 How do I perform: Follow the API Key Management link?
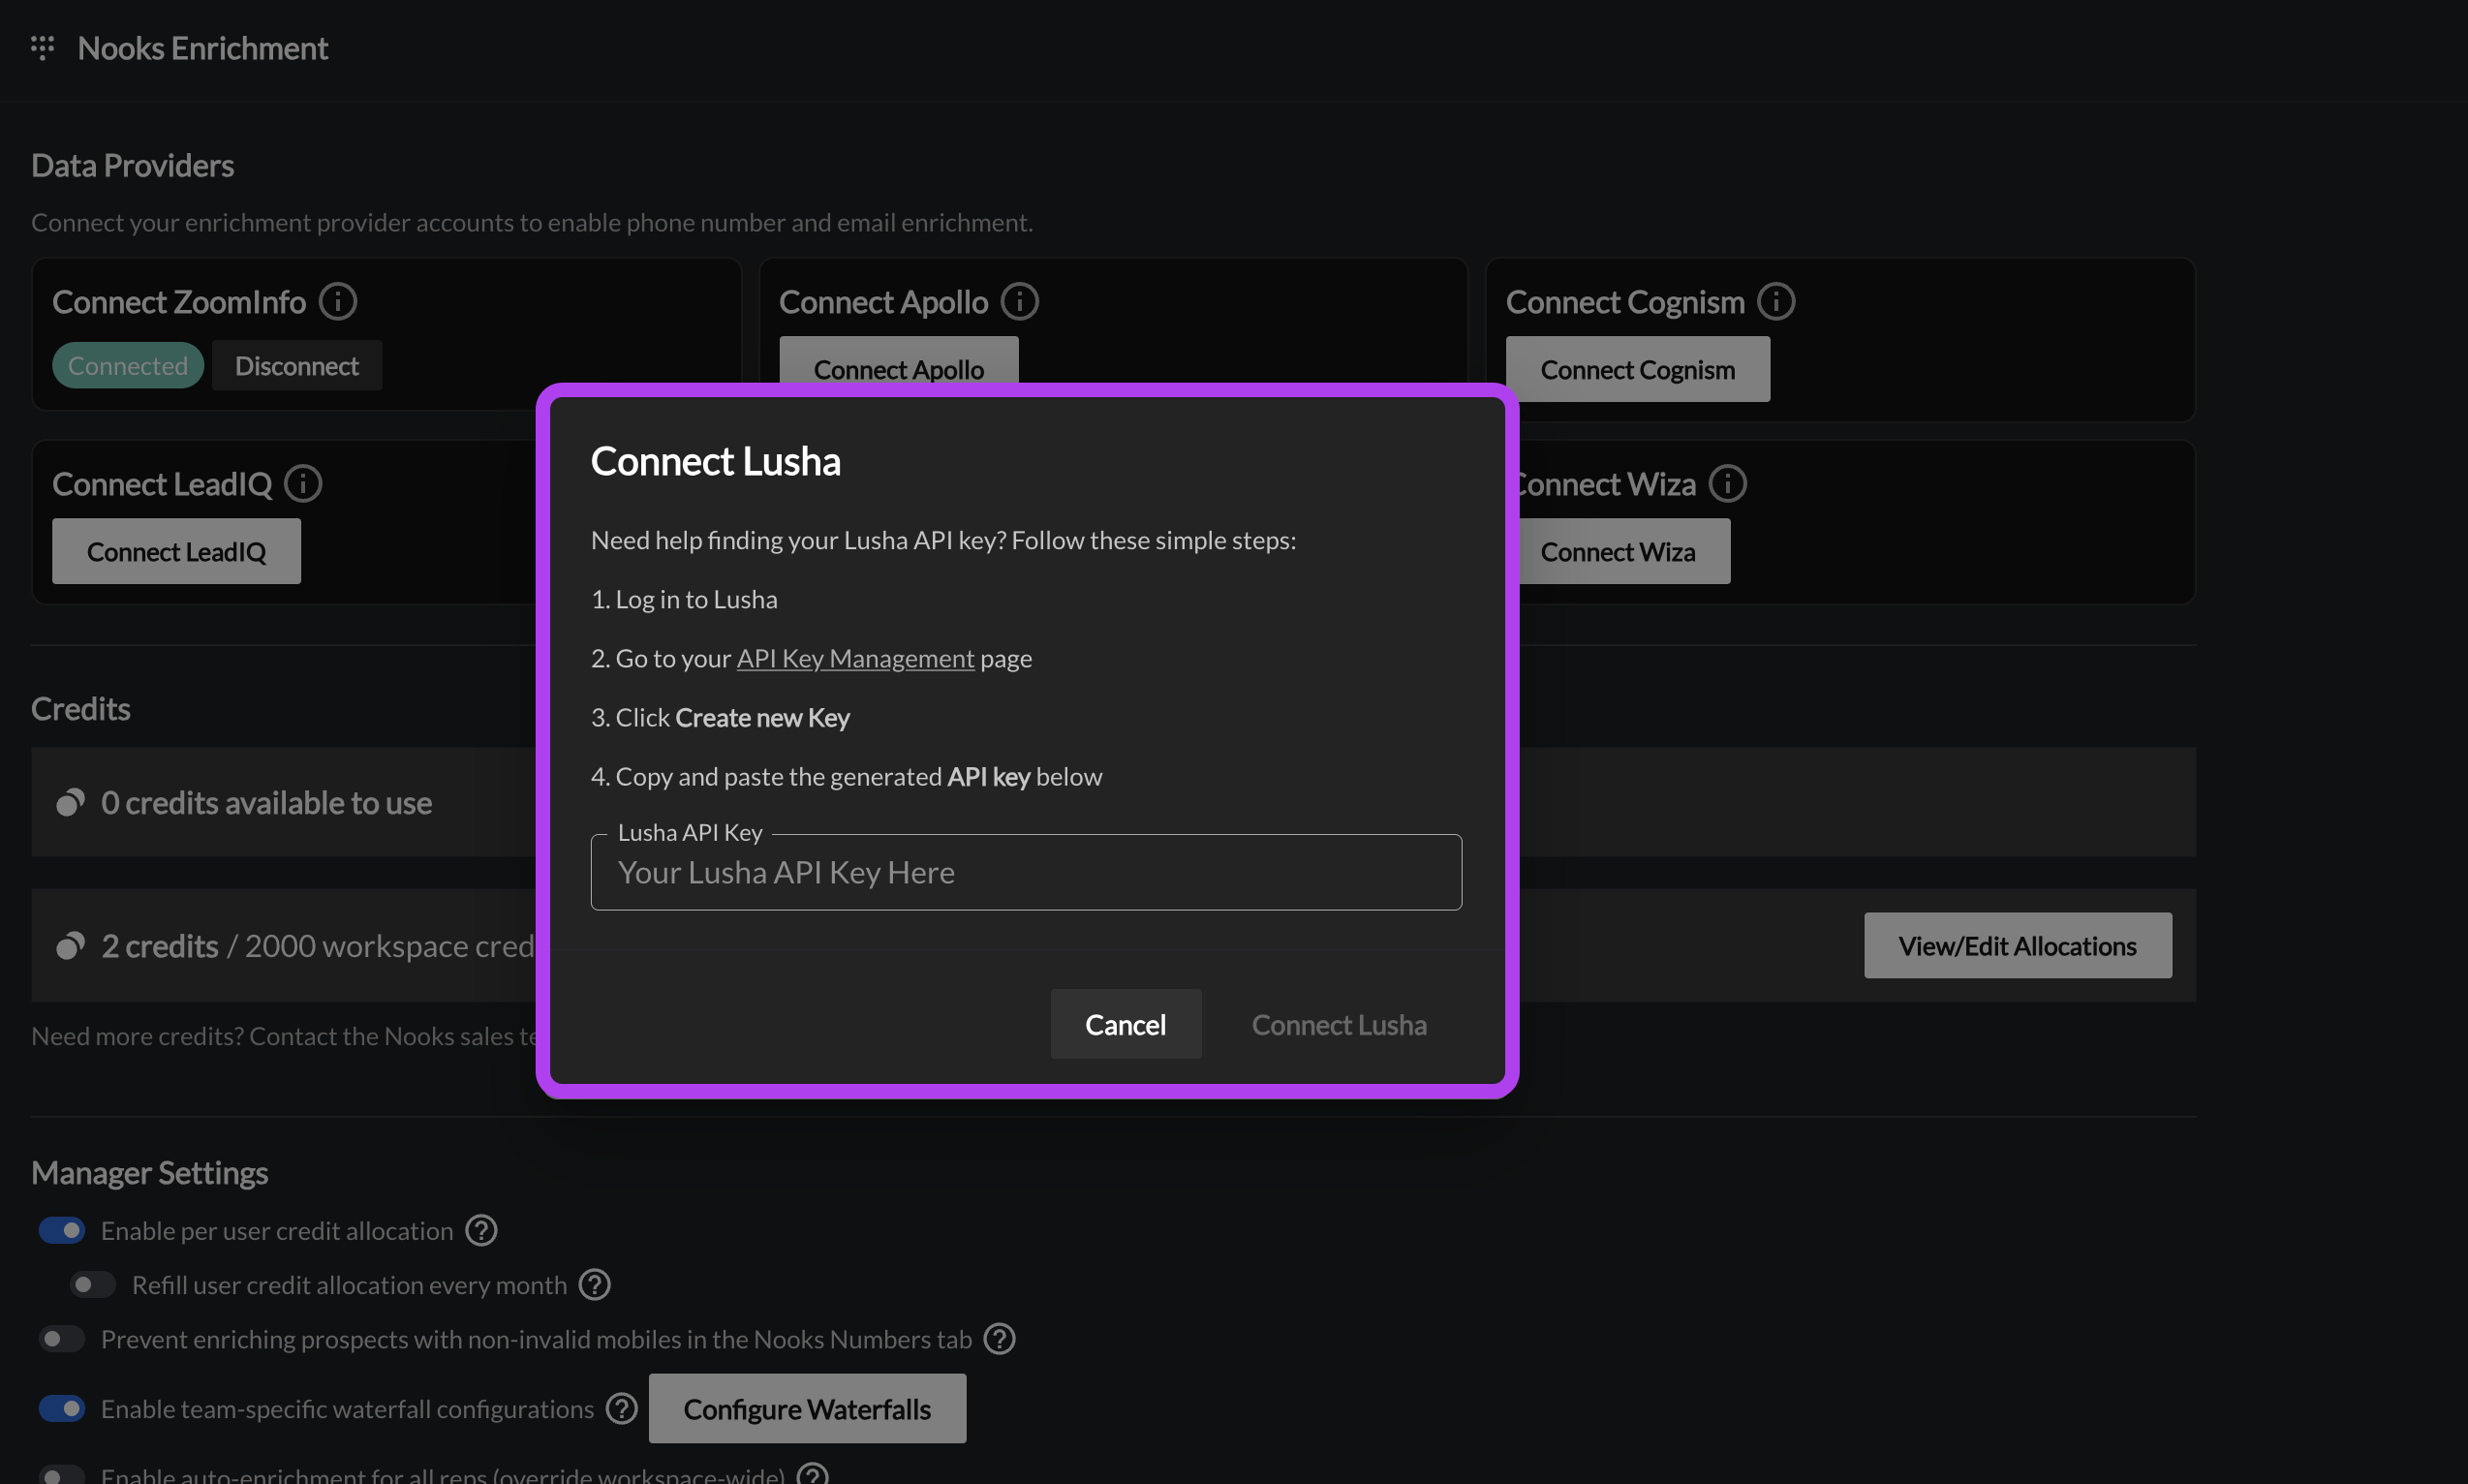855,658
